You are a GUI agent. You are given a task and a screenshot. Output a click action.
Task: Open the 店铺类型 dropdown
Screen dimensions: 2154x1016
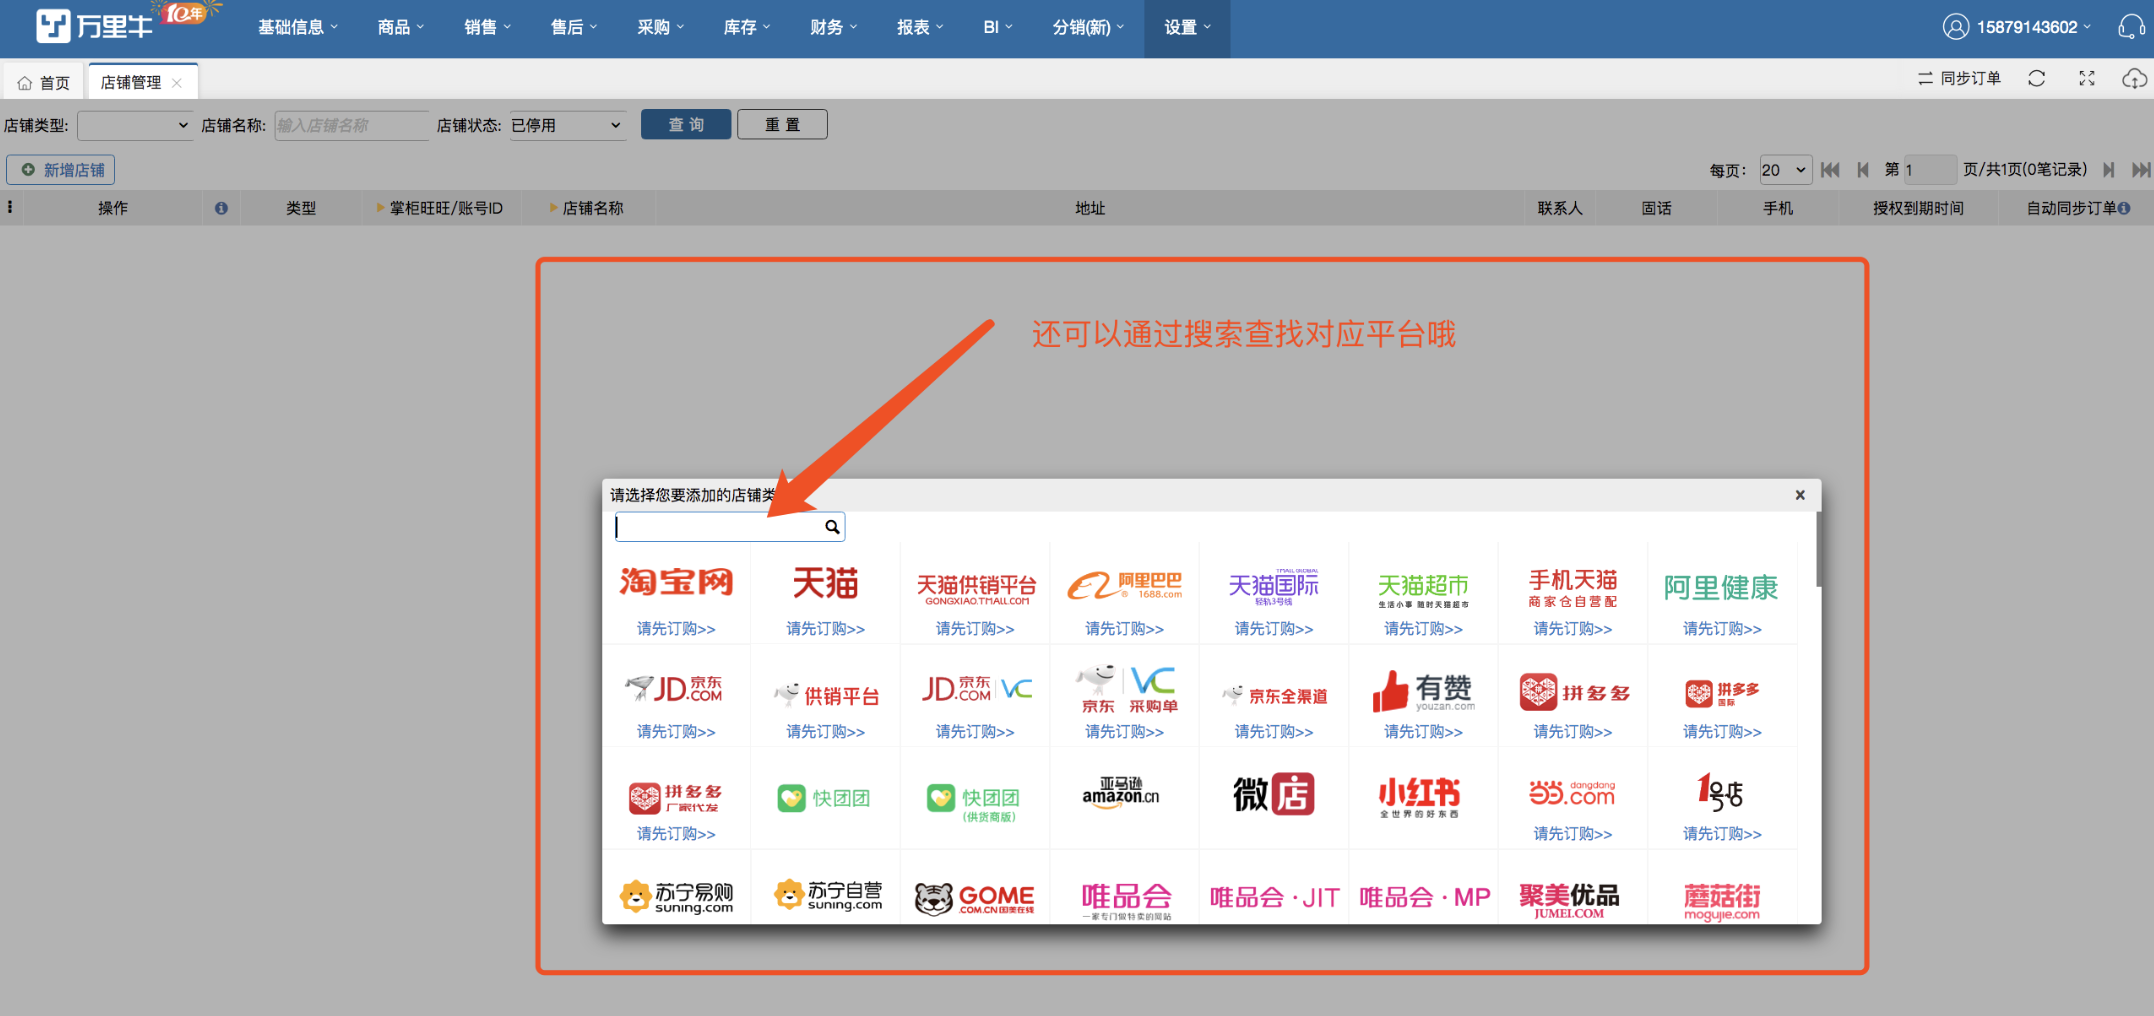tap(135, 125)
